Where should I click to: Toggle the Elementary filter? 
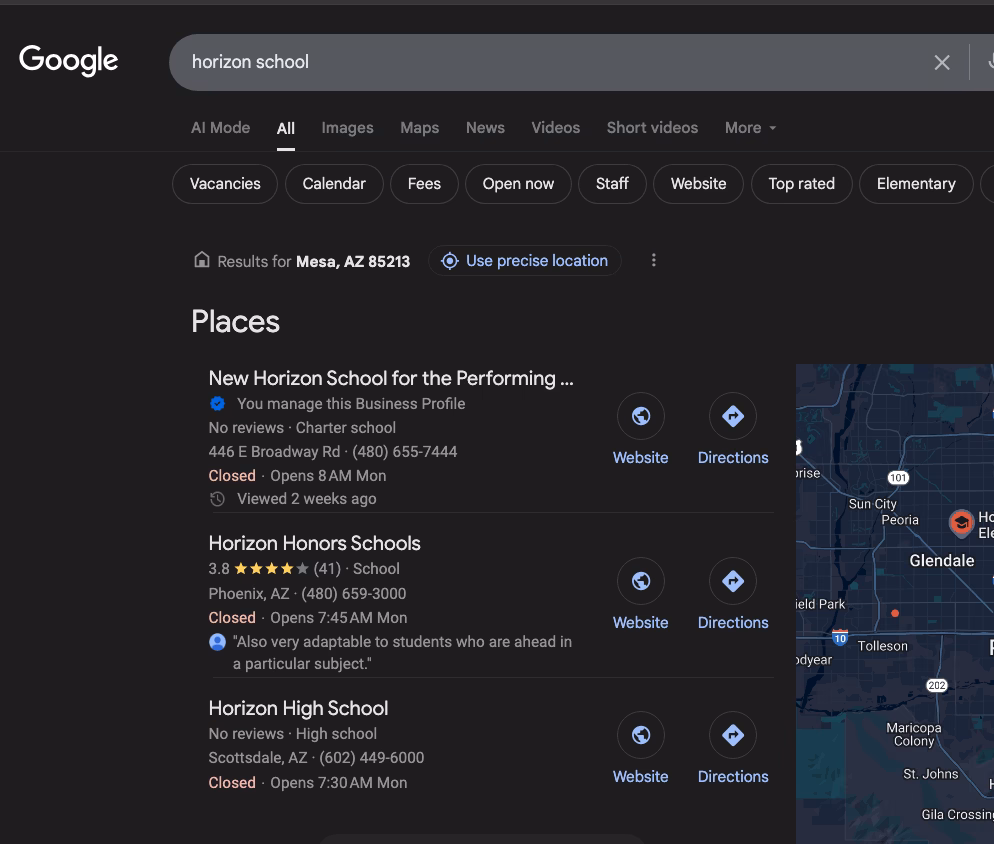pos(916,184)
